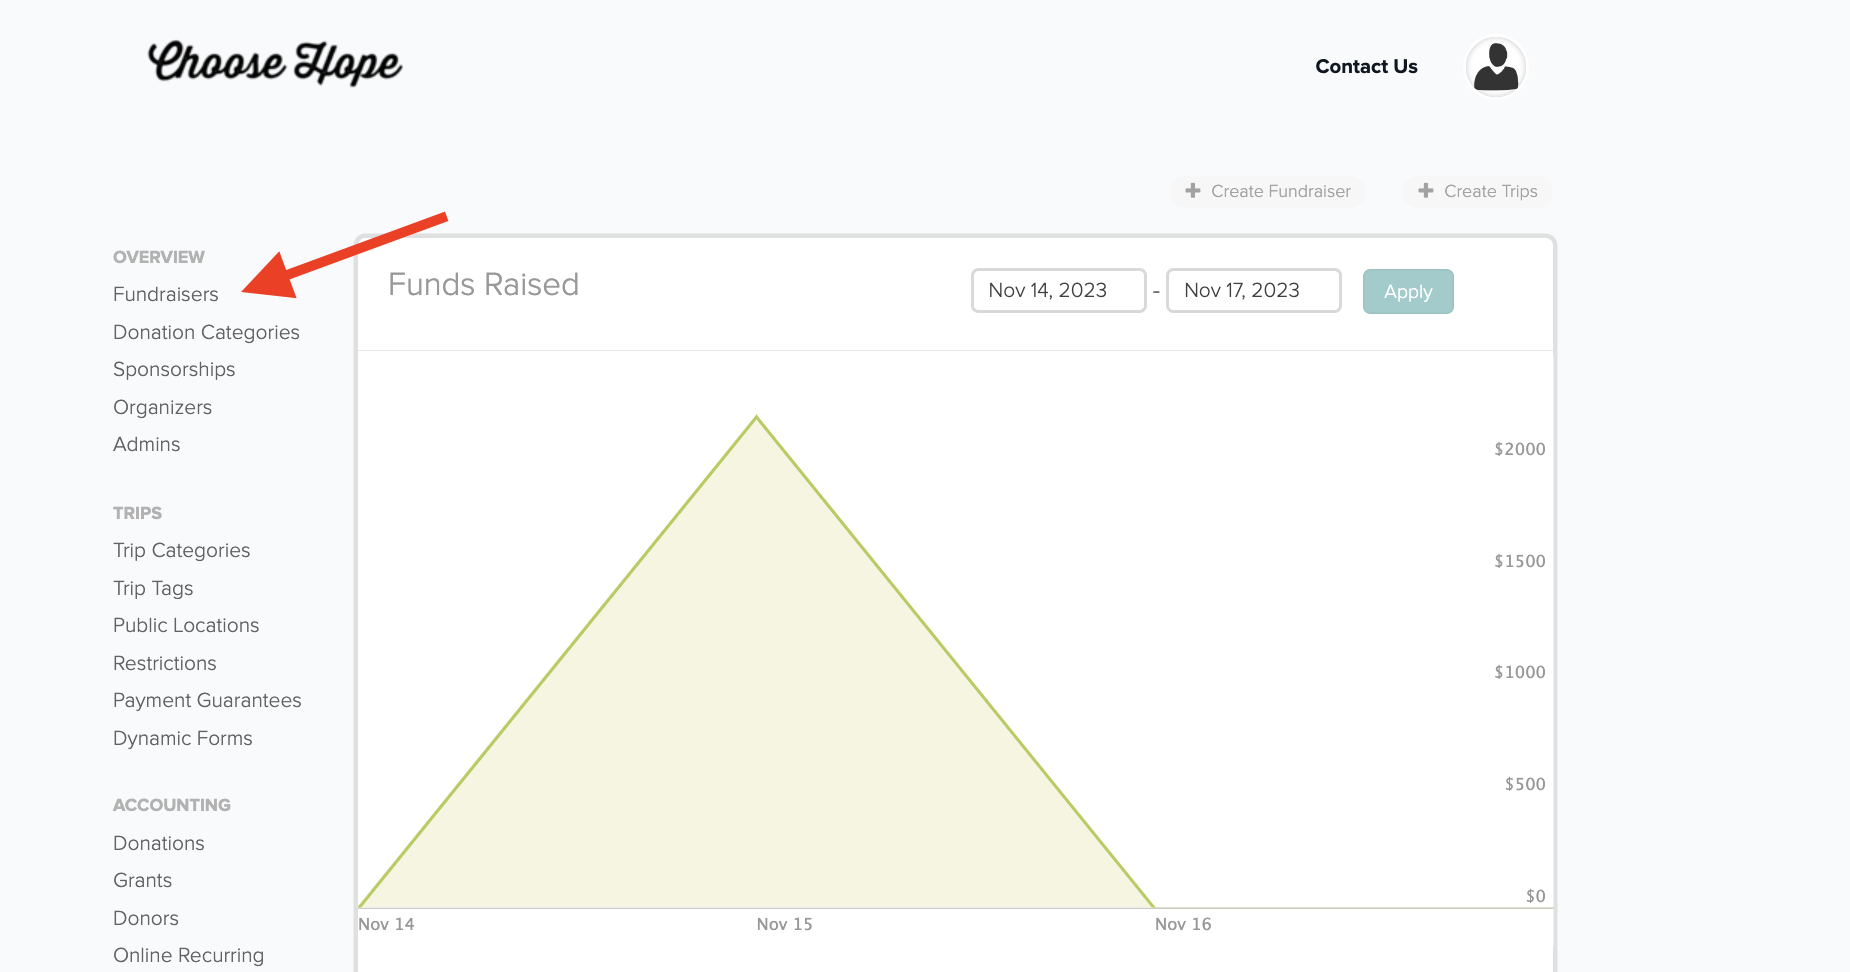Click the Funds Raised heading
This screenshot has width=1850, height=972.
[x=484, y=285]
